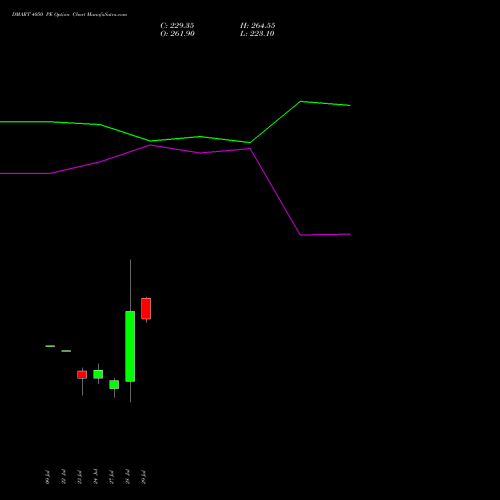
Task: Click the opening price value O: 261.90
Action: click(177, 34)
